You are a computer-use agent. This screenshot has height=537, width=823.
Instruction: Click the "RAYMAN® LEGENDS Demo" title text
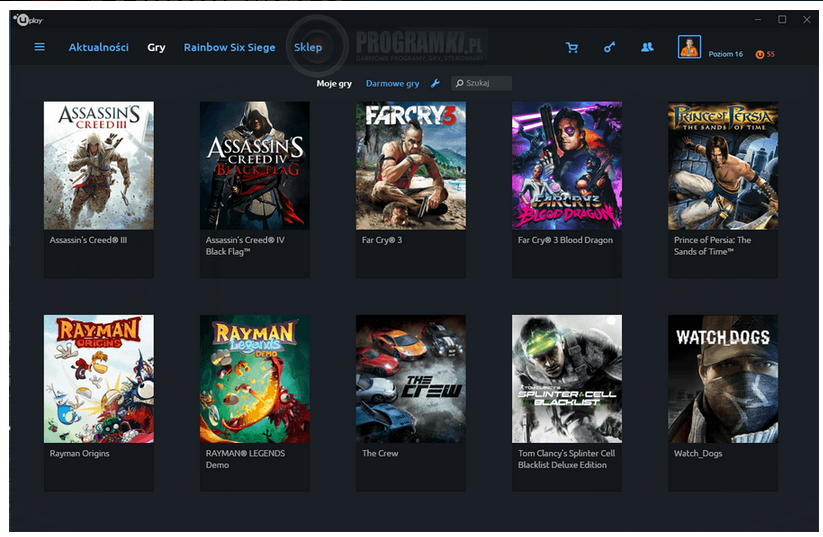[x=245, y=459]
